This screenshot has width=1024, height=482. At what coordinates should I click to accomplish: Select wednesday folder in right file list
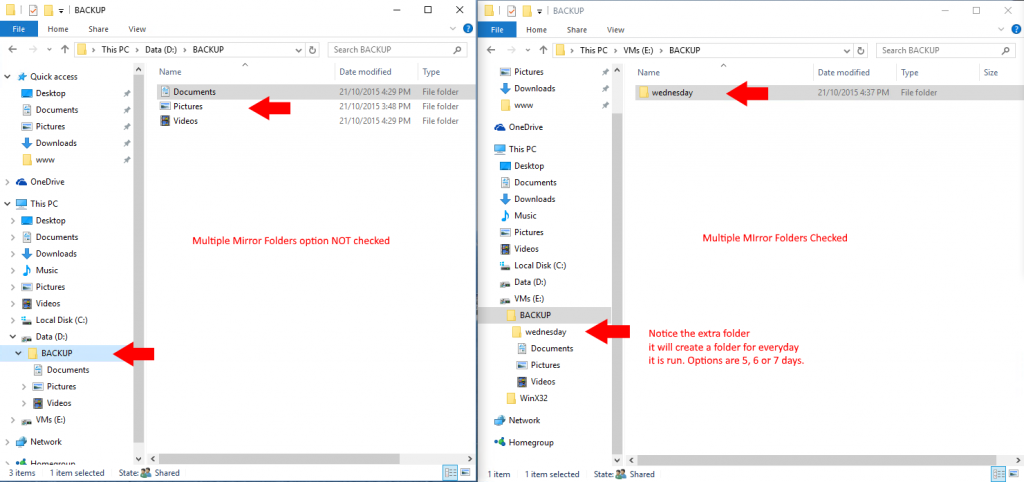828,93
